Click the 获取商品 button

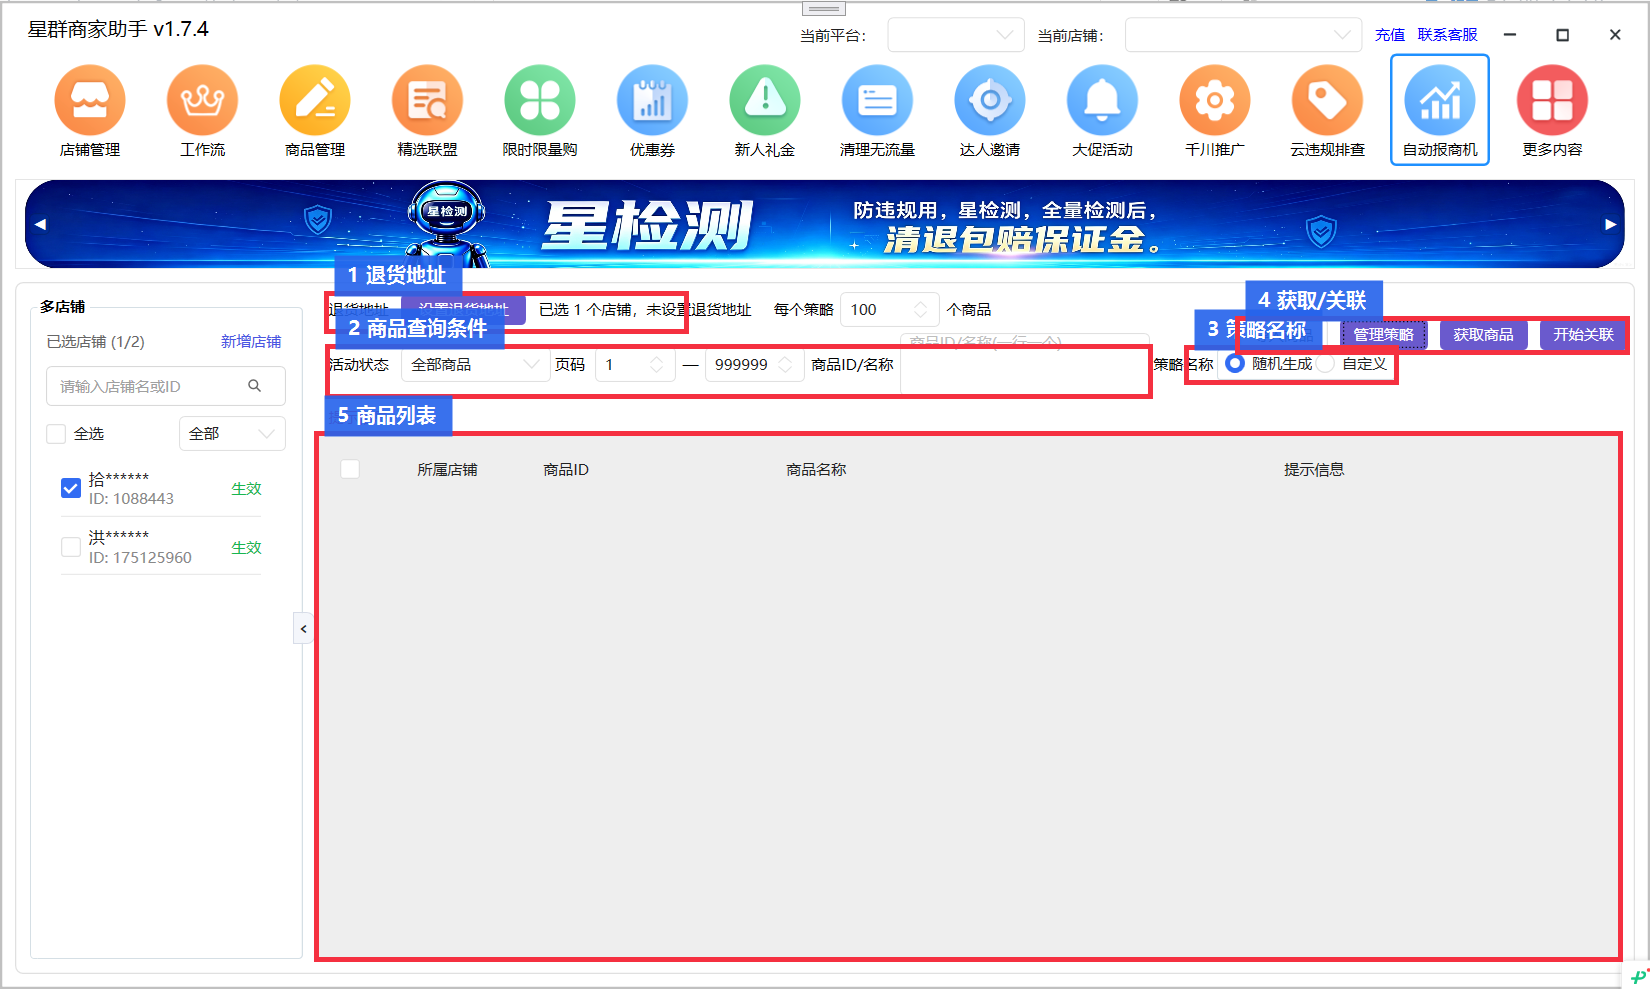[1483, 335]
